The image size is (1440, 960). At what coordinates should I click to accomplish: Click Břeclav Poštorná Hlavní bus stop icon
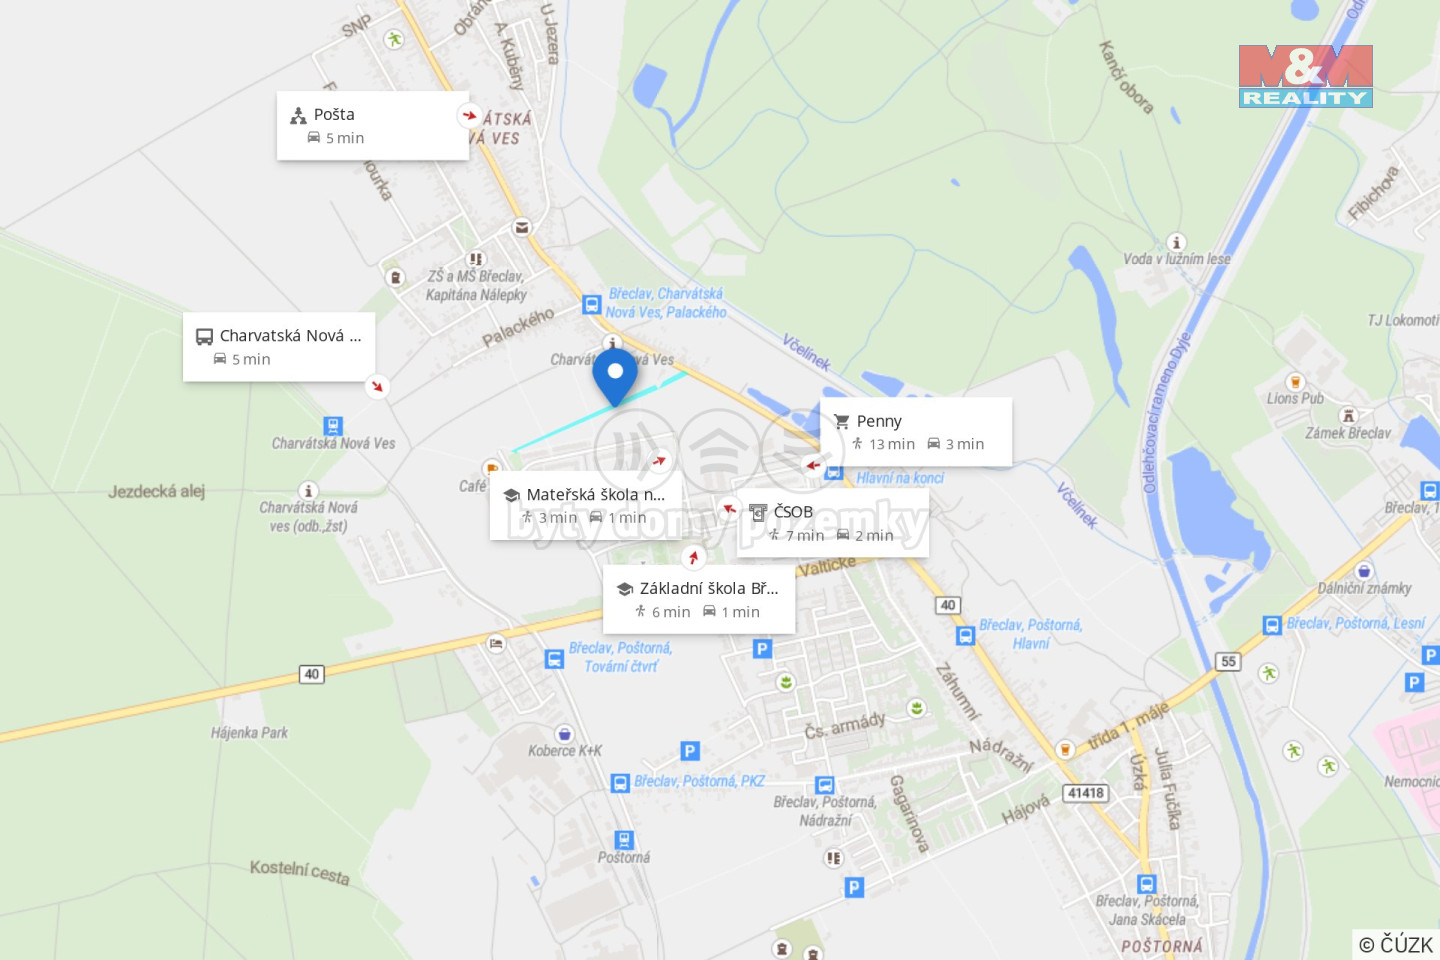(965, 635)
